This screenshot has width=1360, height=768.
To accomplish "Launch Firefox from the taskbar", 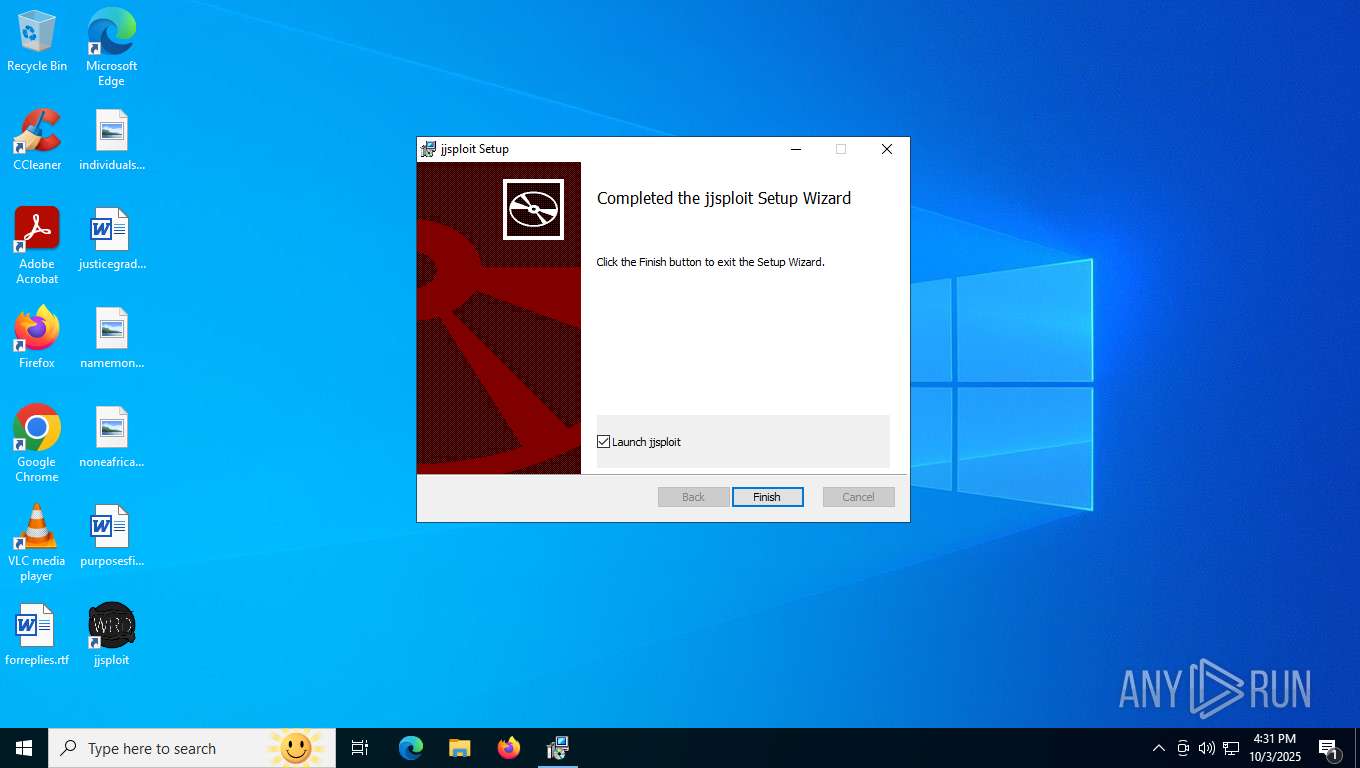I will [509, 748].
